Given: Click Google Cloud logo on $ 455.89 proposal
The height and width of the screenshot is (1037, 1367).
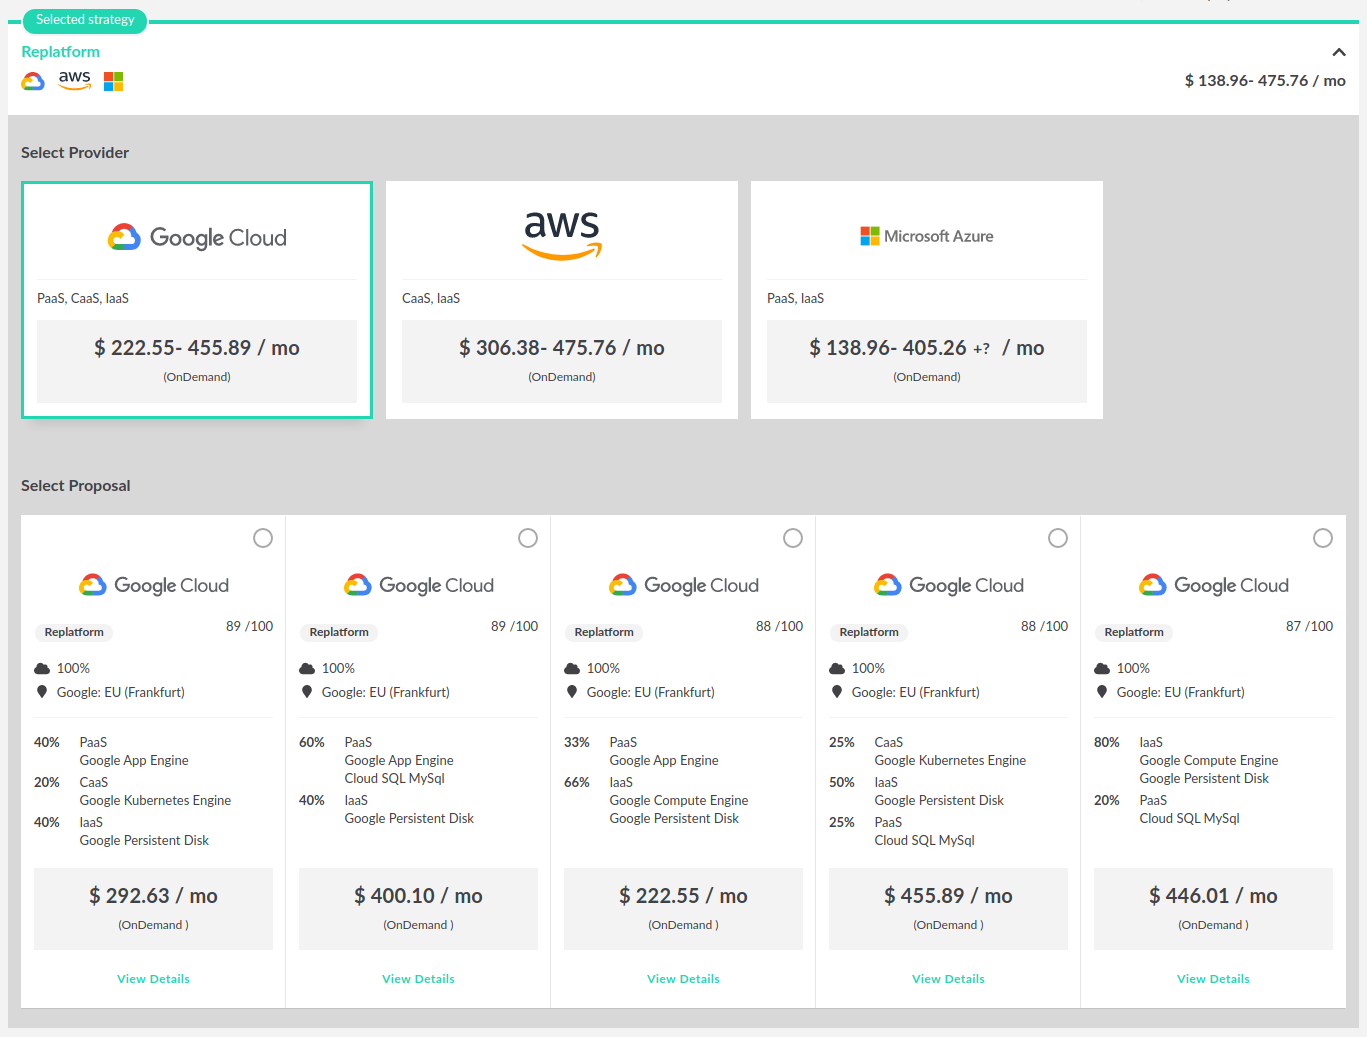Looking at the screenshot, I should (x=949, y=585).
